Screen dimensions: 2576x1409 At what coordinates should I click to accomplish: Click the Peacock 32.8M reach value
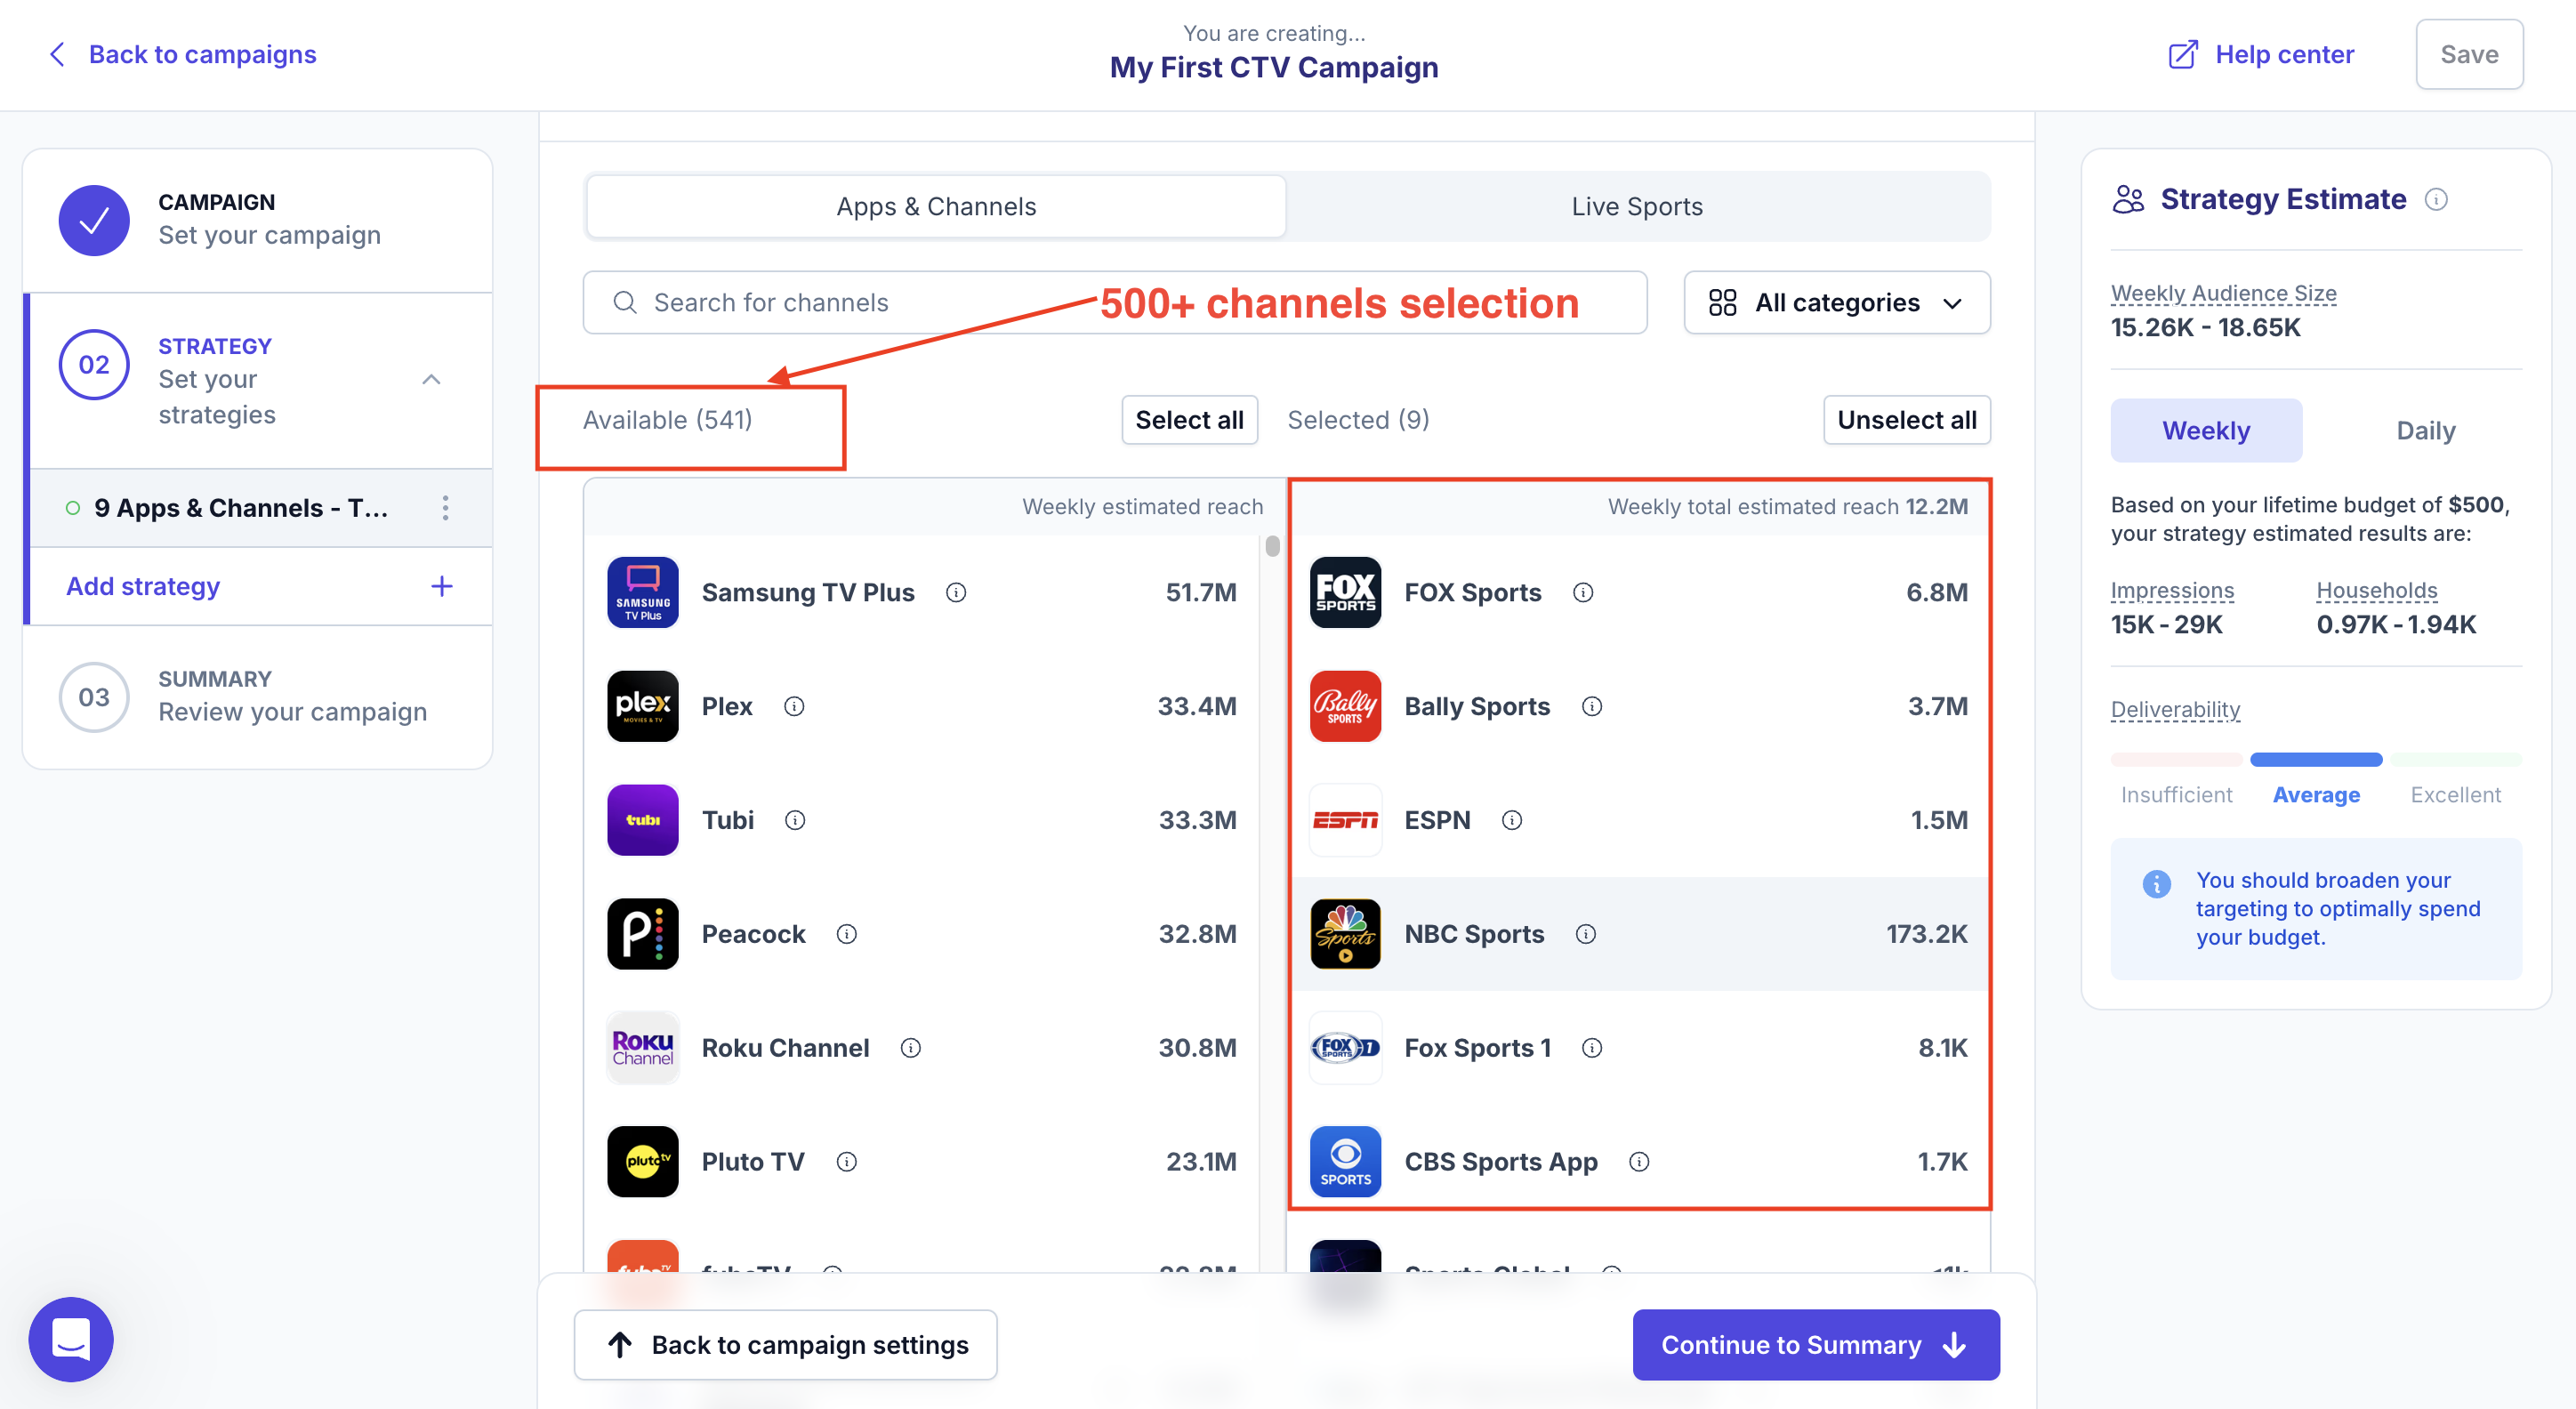1197,935
